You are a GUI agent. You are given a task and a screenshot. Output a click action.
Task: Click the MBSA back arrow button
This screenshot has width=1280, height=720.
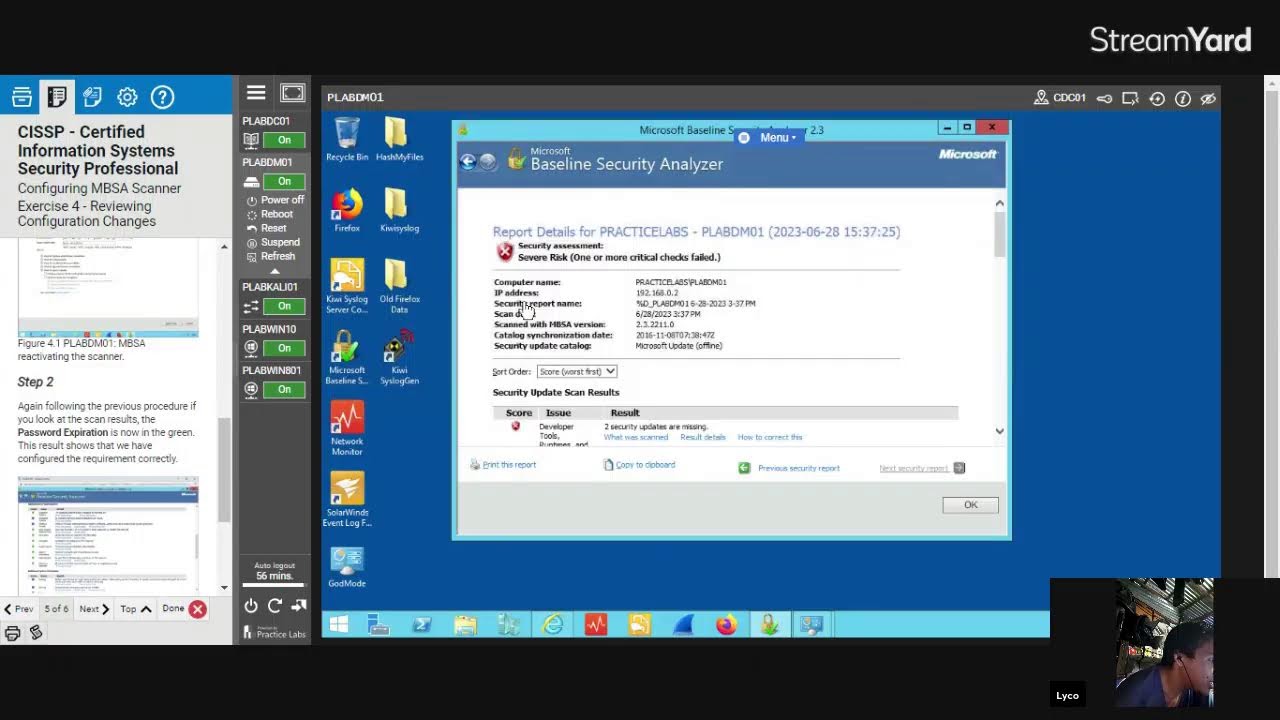pos(468,162)
